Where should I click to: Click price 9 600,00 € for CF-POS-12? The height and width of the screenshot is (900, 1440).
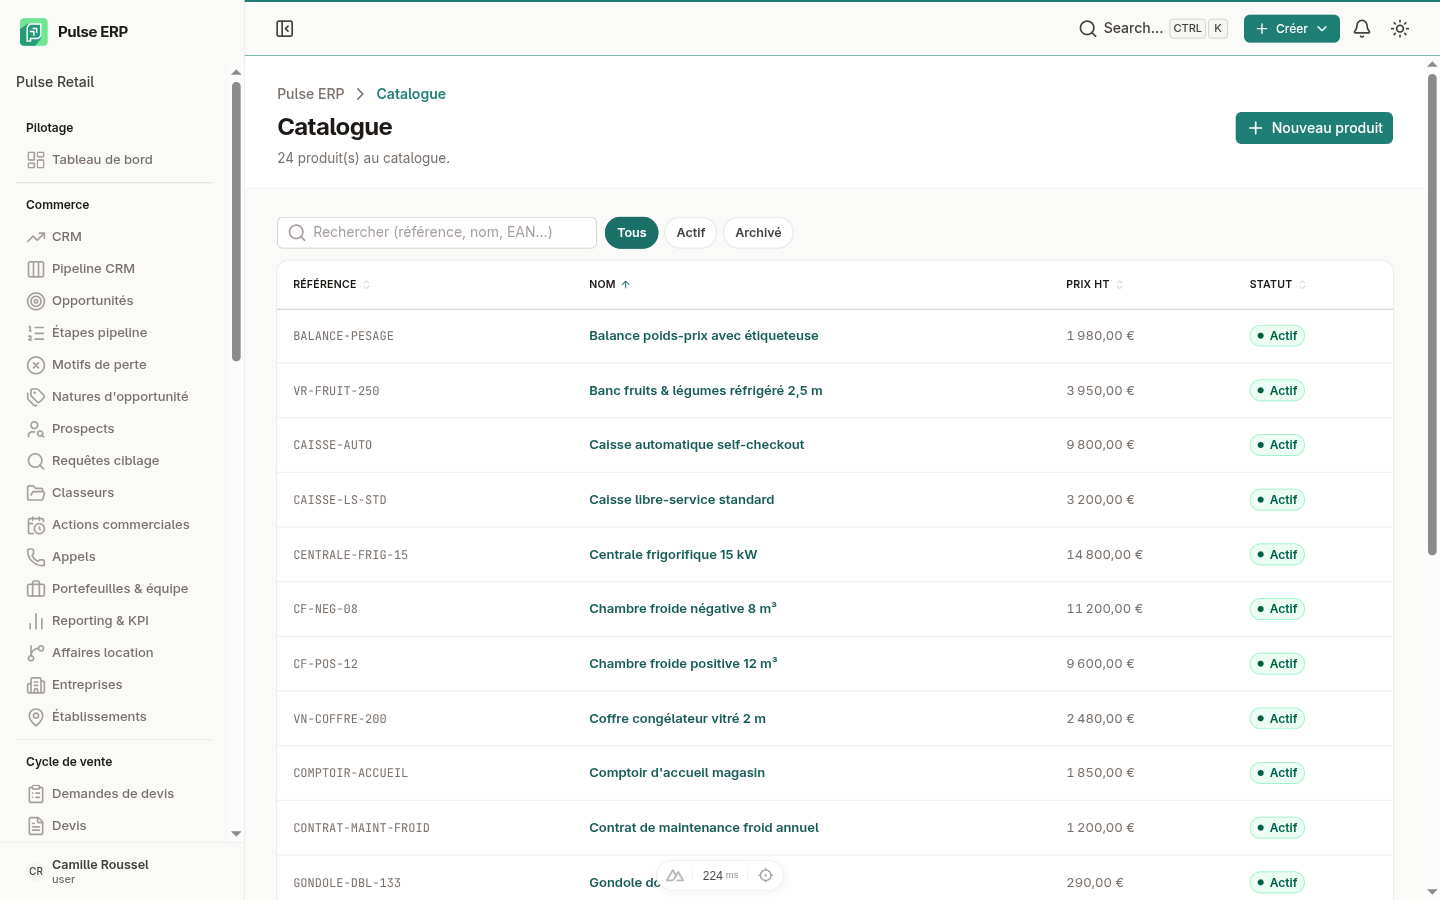1100,664
